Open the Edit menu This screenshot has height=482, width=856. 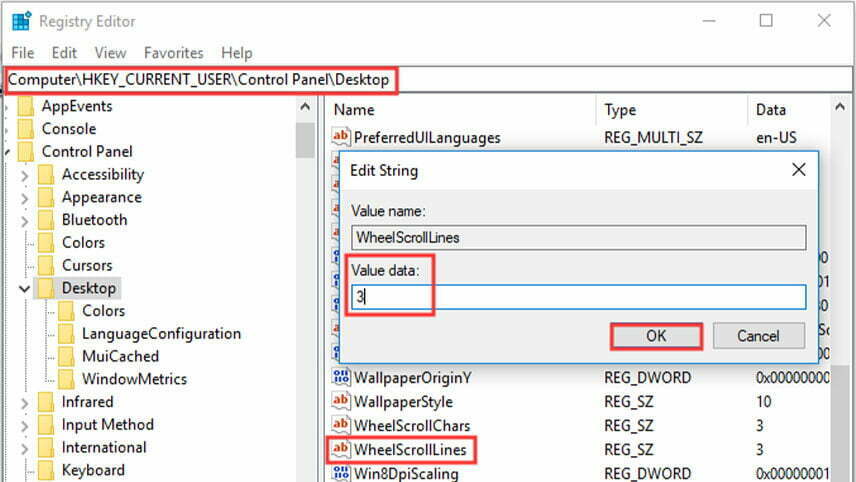tap(64, 53)
